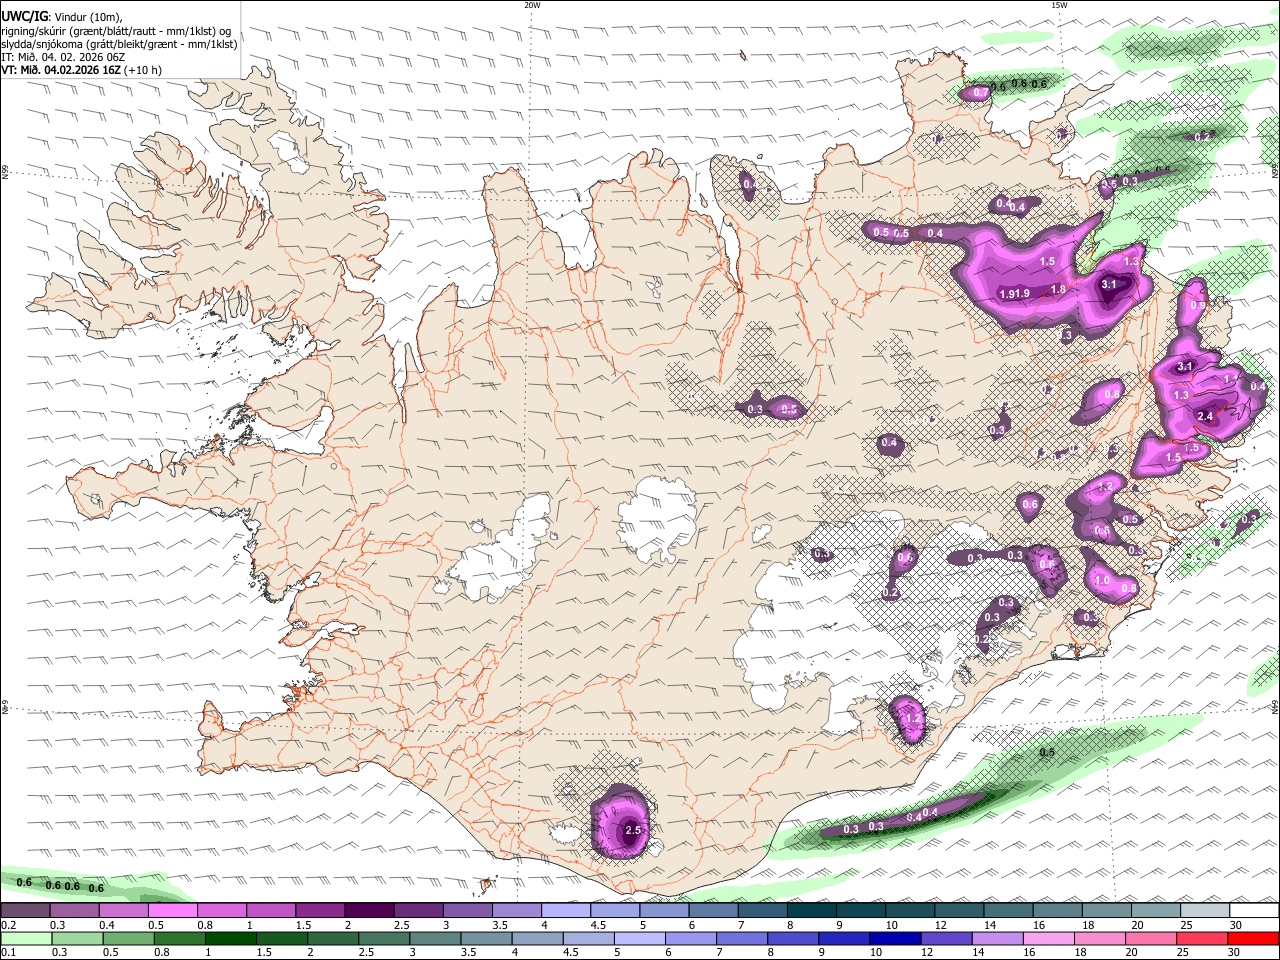Click the initial time line starting IT

64,57
